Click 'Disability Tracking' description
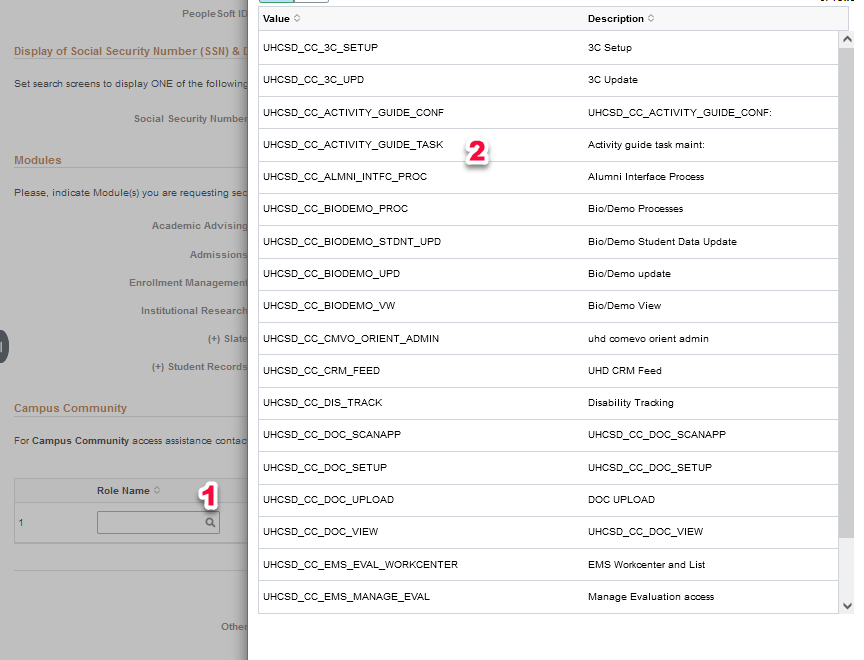The height and width of the screenshot is (660, 864). tap(630, 402)
